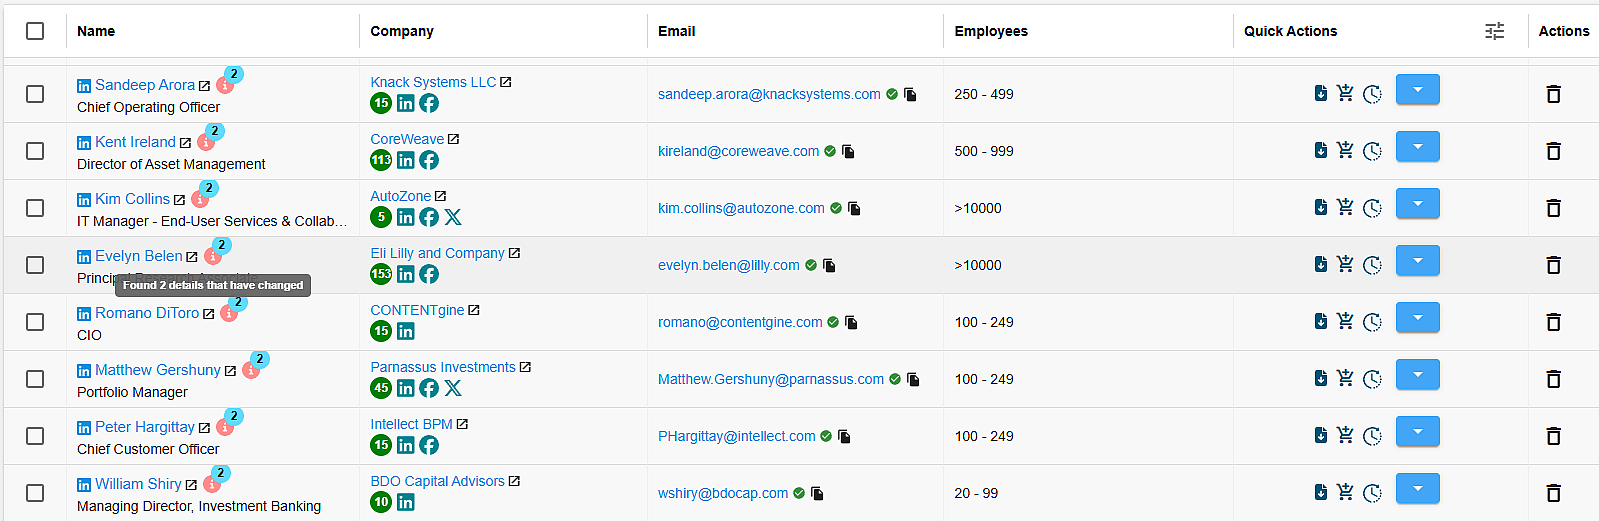The height and width of the screenshot is (521, 1599).
Task: Open history clock icon for Kim Collins
Action: pos(1372,208)
